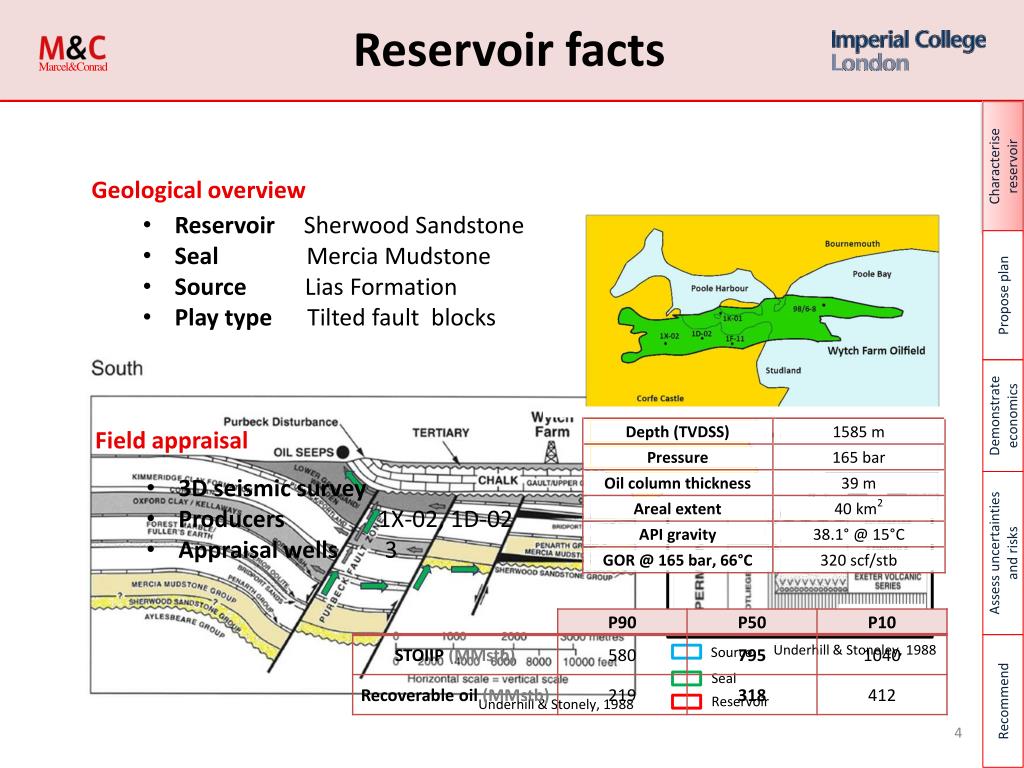The height and width of the screenshot is (768, 1024).
Task: Click the P90 column header
Action: pos(622,622)
